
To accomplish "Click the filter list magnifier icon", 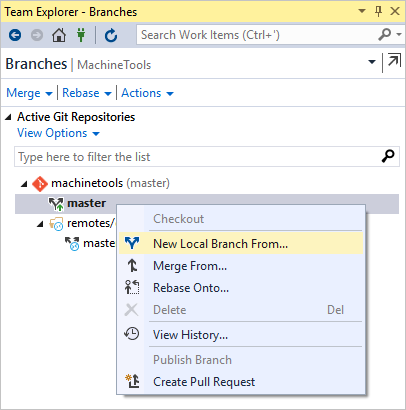I will click(x=388, y=156).
